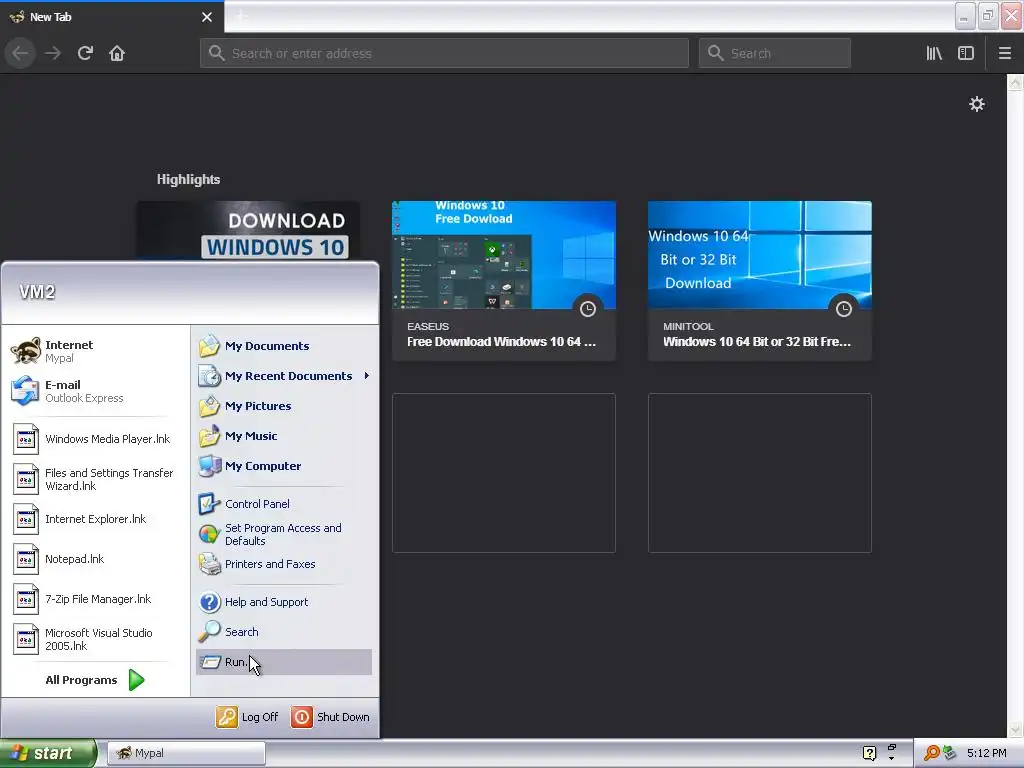This screenshot has height=768, width=1024.
Task: Open New Tab settings gear icon
Action: (976, 104)
